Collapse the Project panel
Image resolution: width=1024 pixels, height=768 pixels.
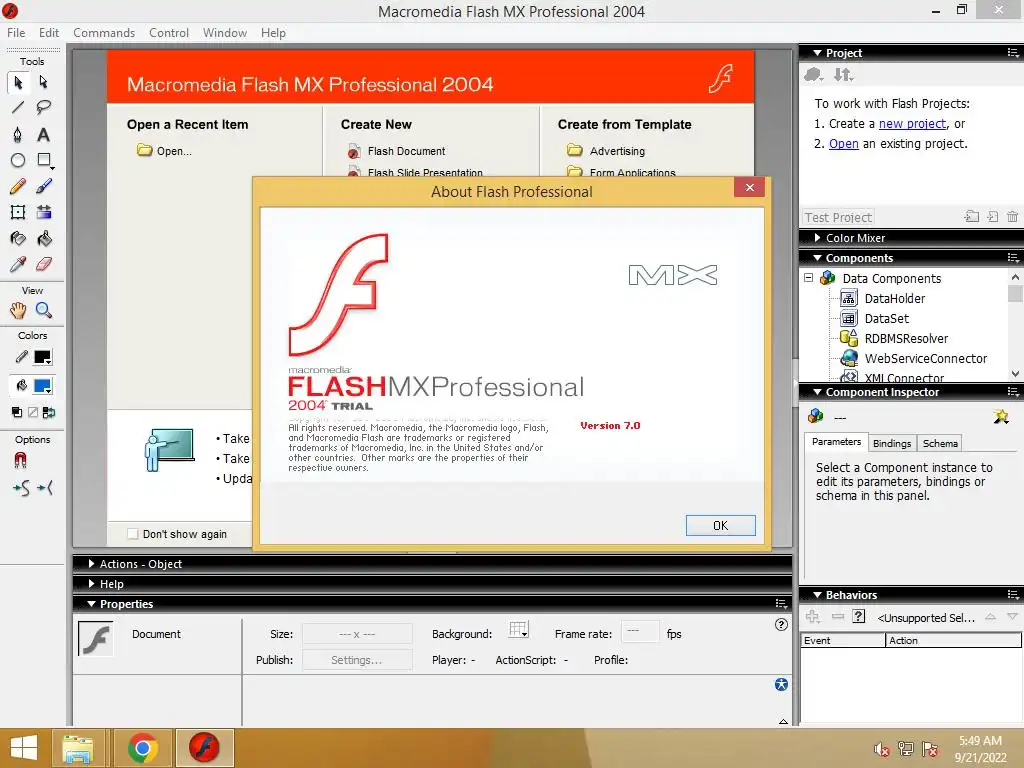[817, 53]
